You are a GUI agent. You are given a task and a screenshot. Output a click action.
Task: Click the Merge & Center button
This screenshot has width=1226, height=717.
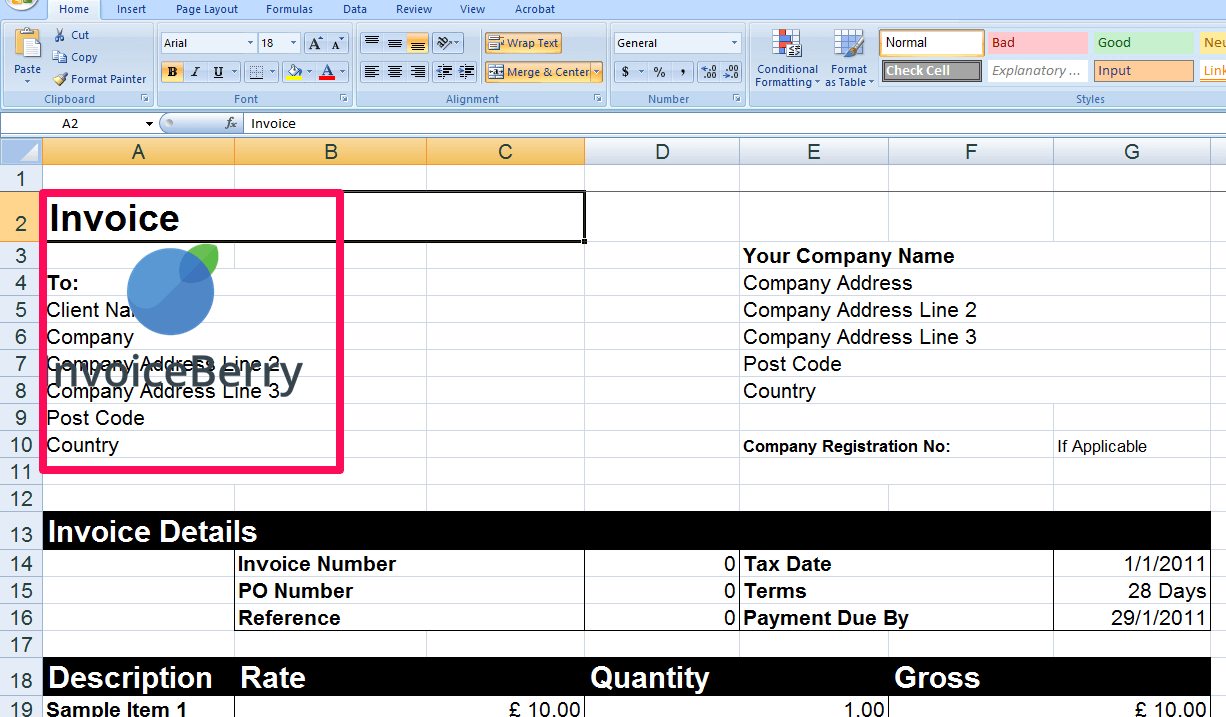click(538, 72)
